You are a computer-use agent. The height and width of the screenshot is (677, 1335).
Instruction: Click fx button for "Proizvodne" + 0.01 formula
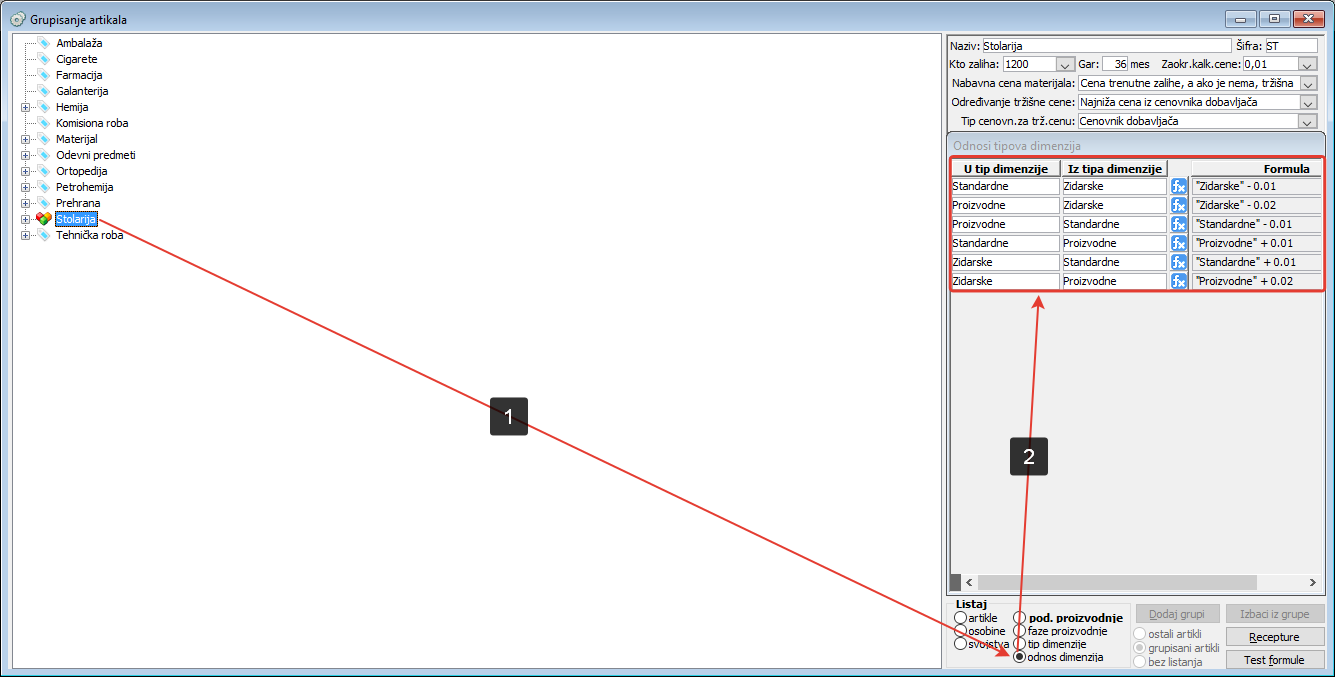pyautogui.click(x=1178, y=243)
